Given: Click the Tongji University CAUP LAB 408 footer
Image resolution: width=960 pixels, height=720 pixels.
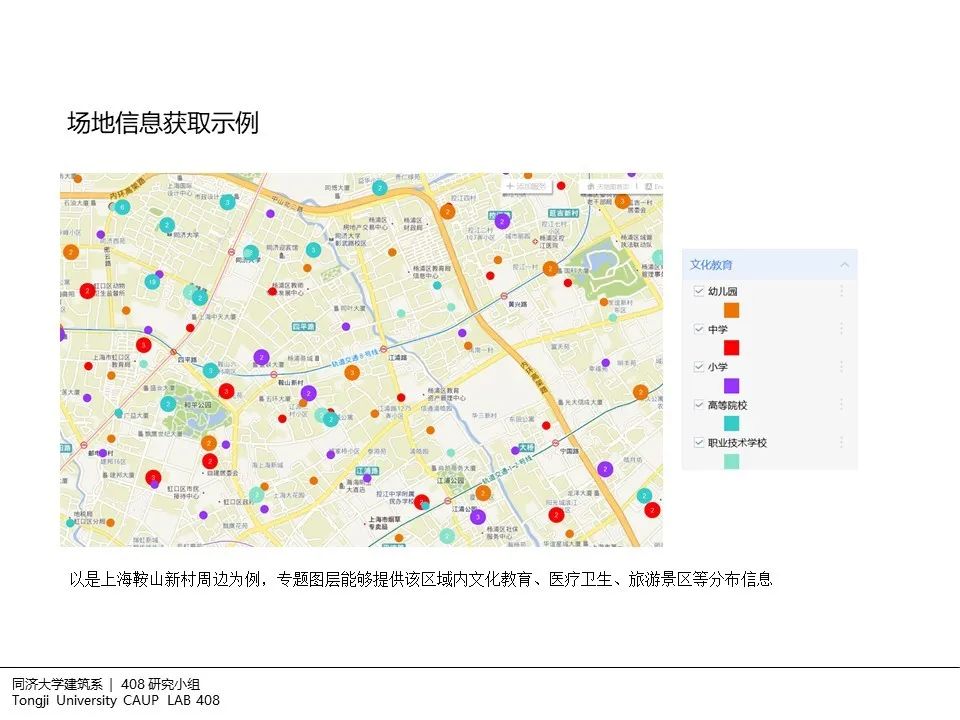Looking at the screenshot, I should (x=116, y=700).
